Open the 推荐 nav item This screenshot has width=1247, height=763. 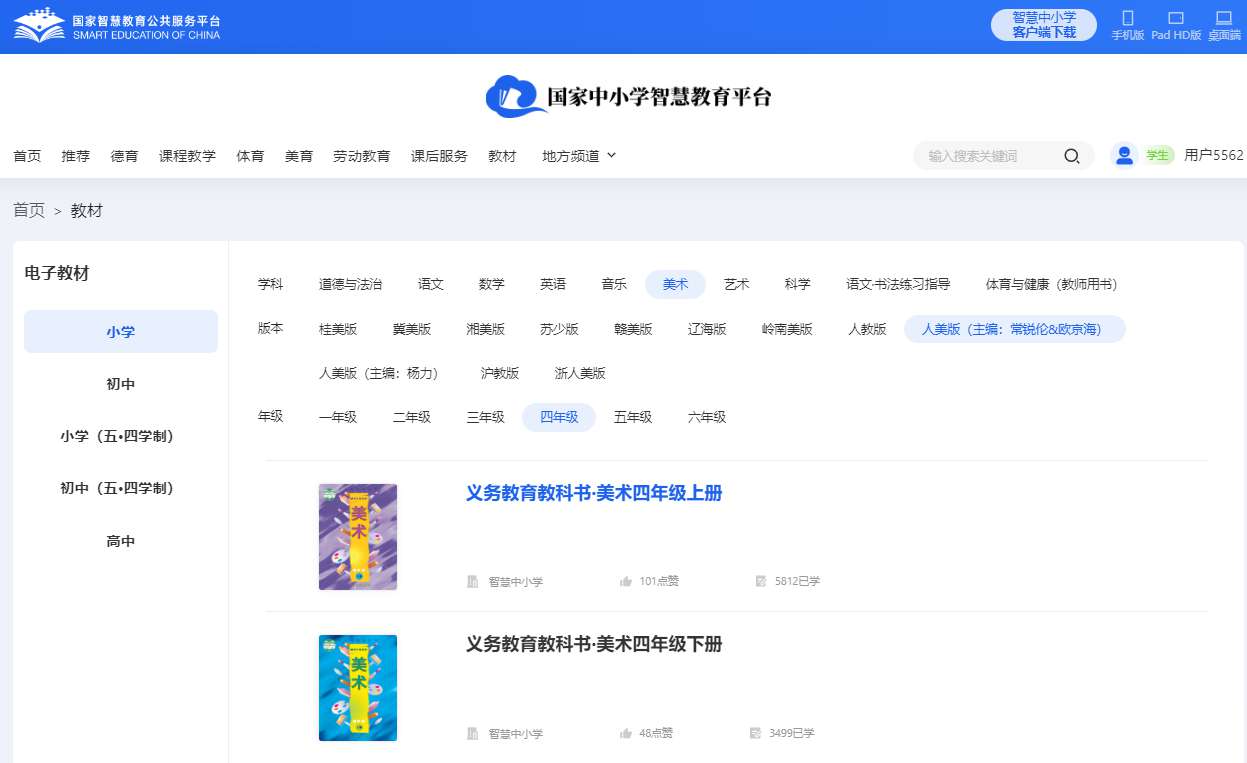[75, 156]
